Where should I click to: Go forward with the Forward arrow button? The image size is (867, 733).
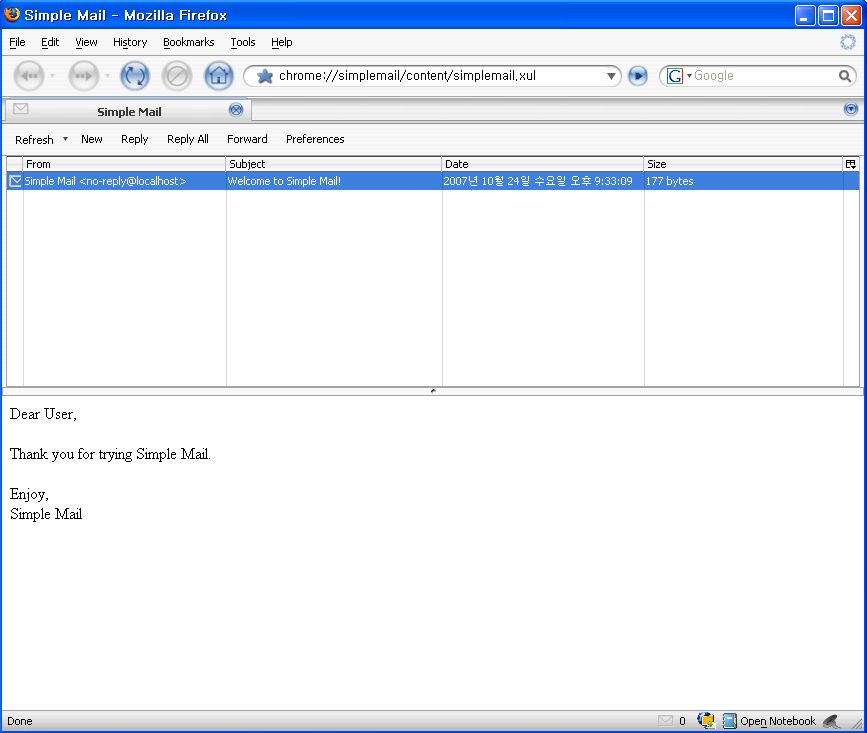[x=83, y=76]
